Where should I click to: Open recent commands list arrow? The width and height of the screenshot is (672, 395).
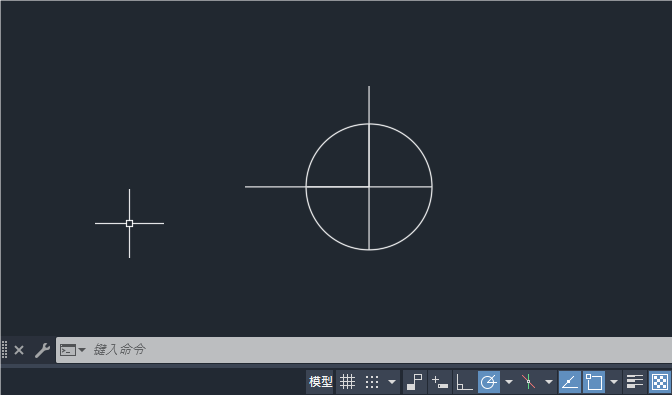tap(82, 350)
